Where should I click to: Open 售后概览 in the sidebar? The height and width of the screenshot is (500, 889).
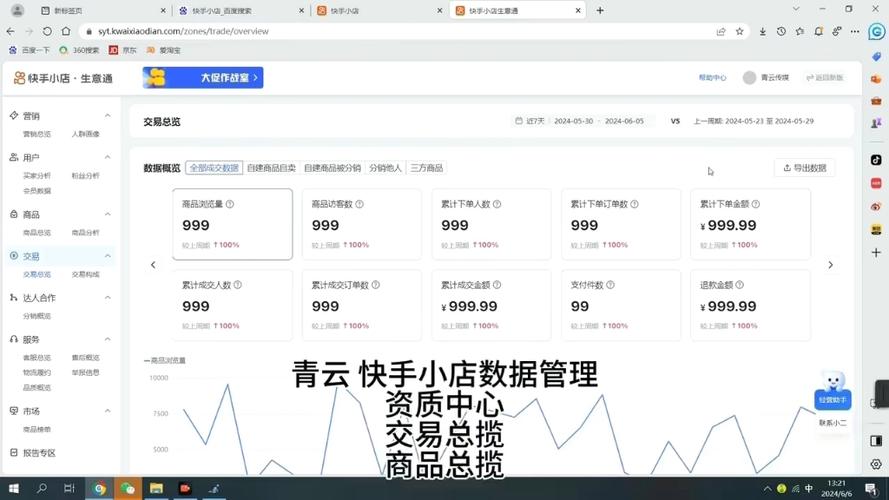pyautogui.click(x=86, y=358)
